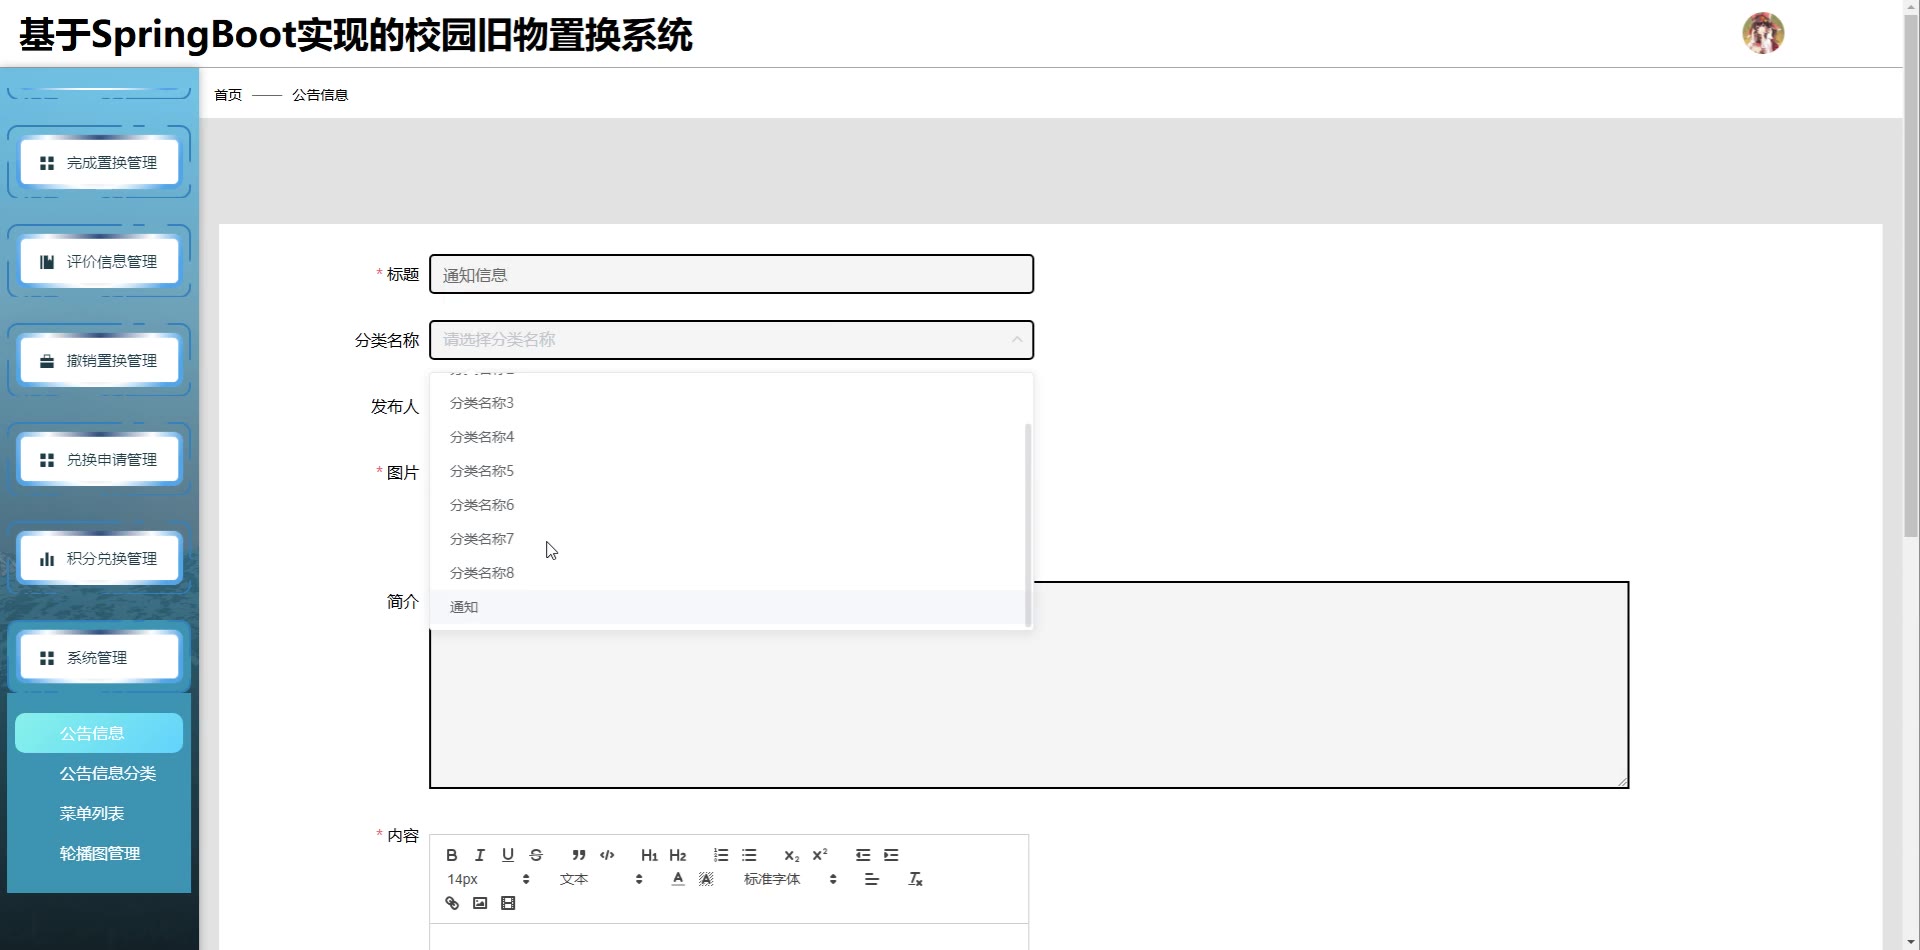Insert a blockquote in content editor

coord(579,855)
